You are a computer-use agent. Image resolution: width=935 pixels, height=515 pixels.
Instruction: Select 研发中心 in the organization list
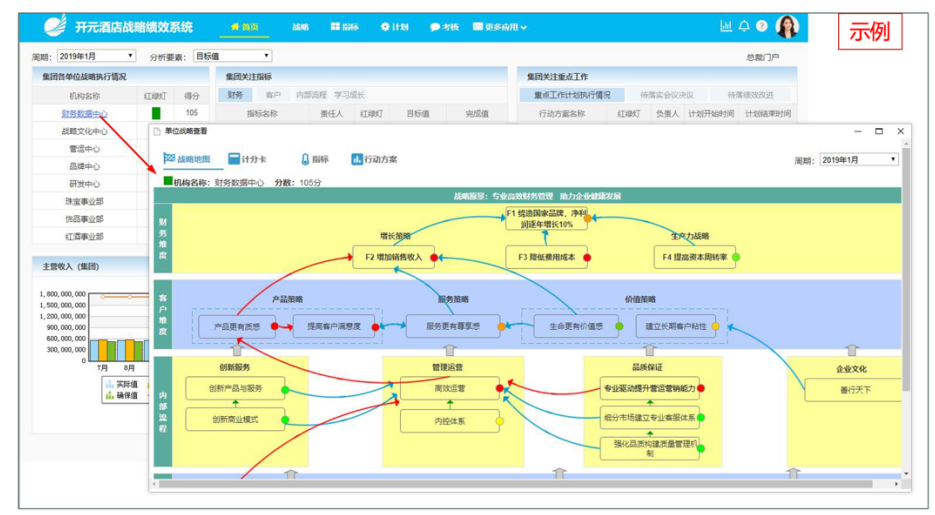85,184
